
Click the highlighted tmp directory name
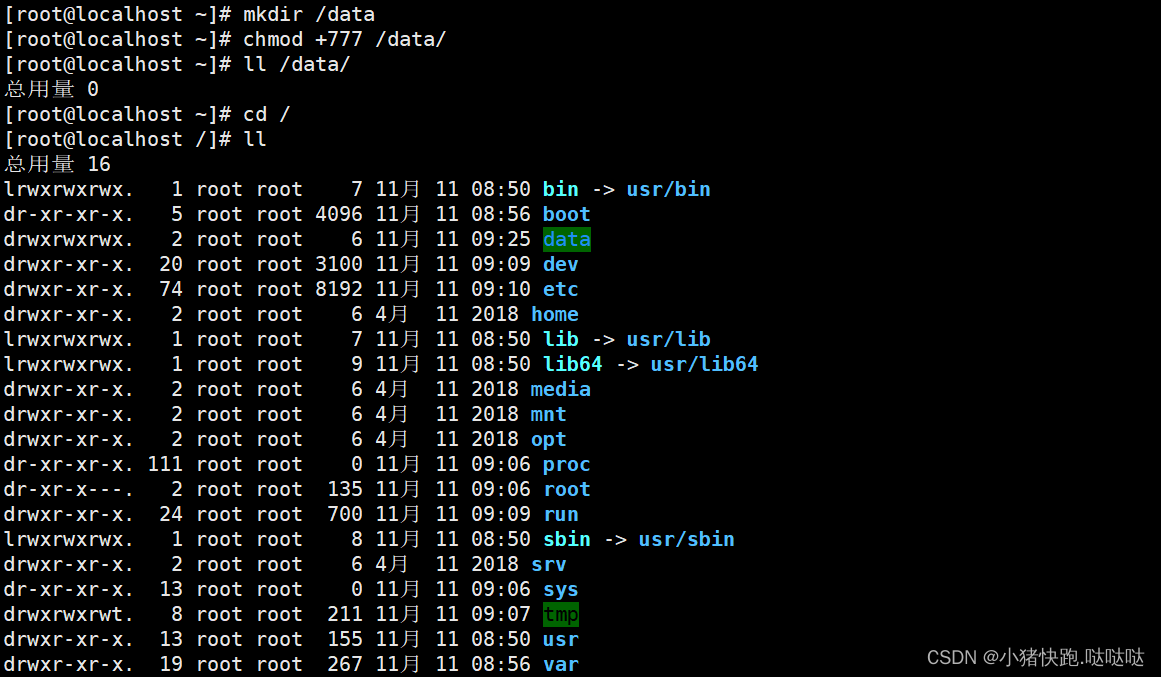pos(560,615)
